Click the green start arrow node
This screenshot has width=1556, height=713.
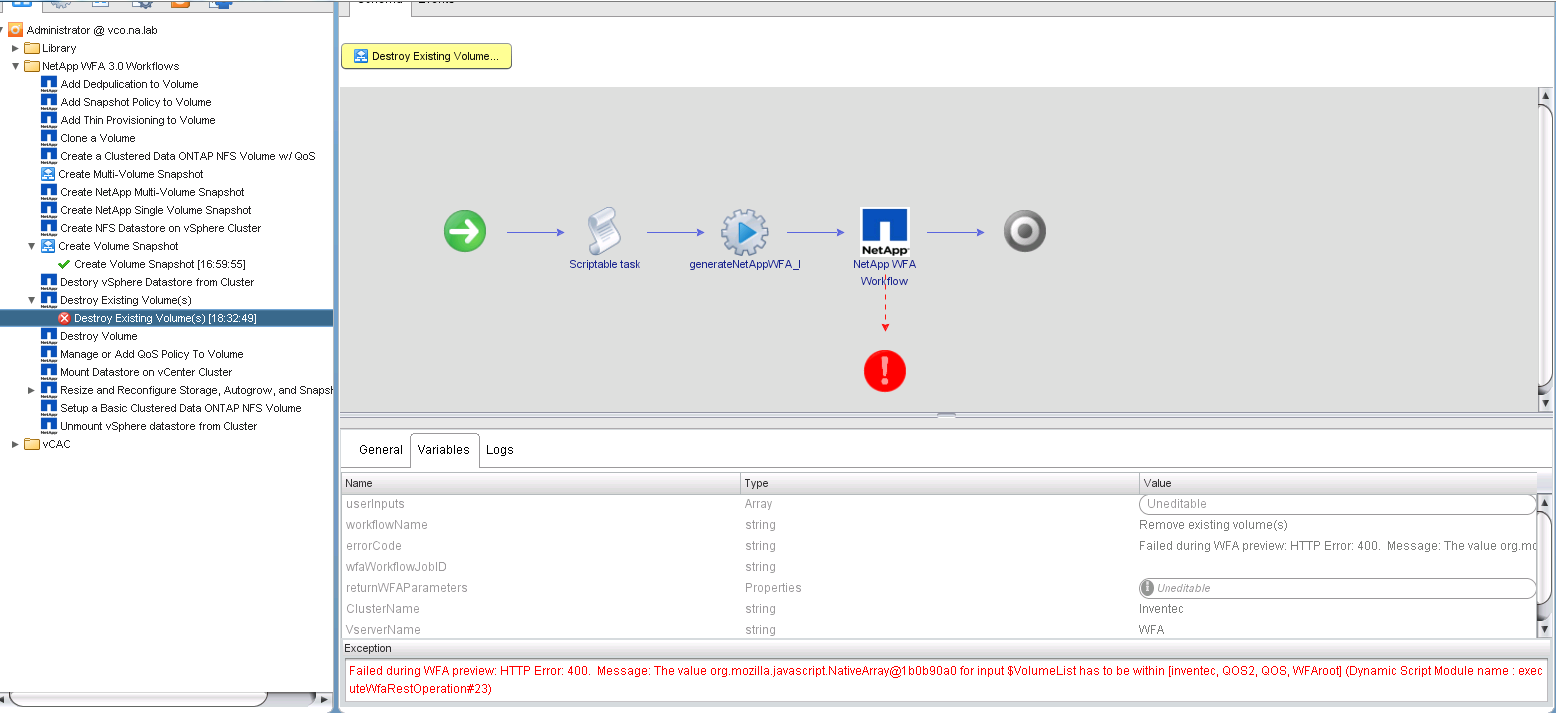point(465,232)
